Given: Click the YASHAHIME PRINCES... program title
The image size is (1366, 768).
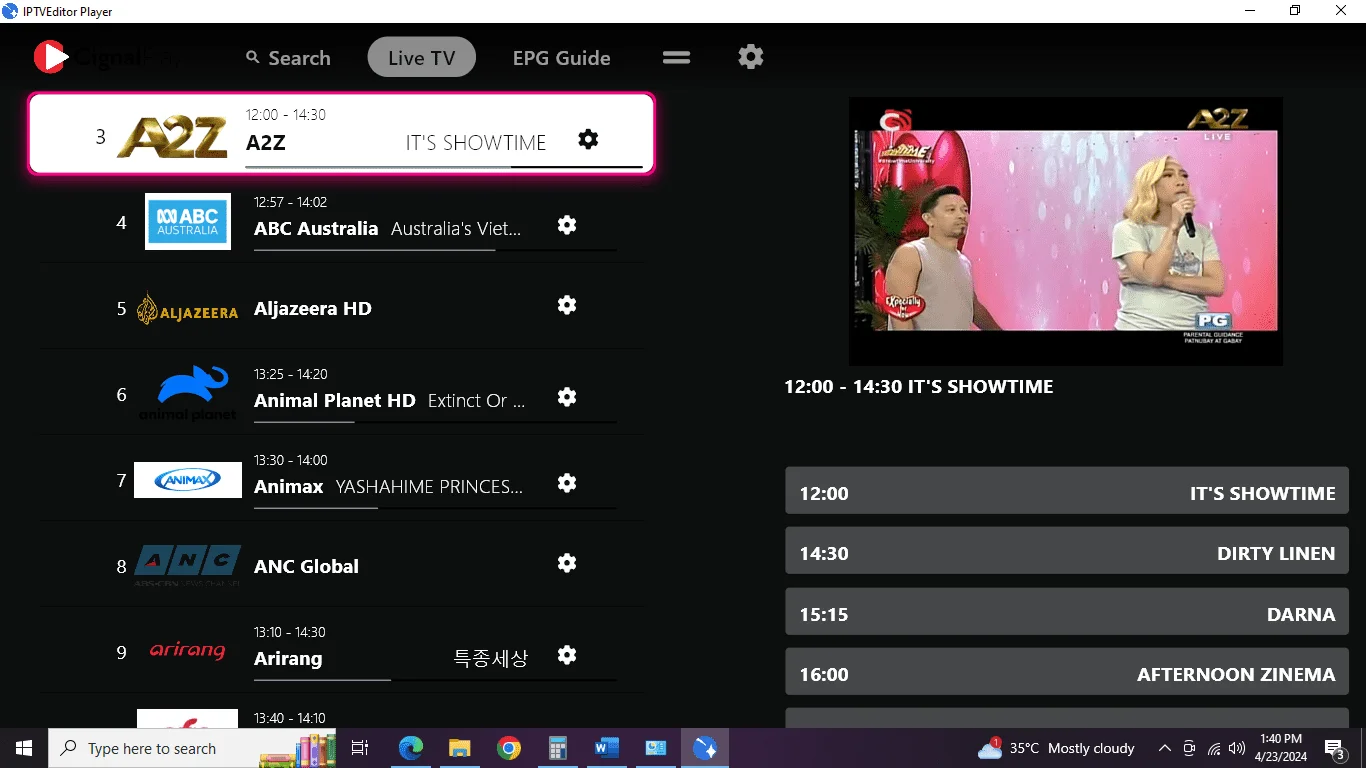Looking at the screenshot, I should [429, 487].
